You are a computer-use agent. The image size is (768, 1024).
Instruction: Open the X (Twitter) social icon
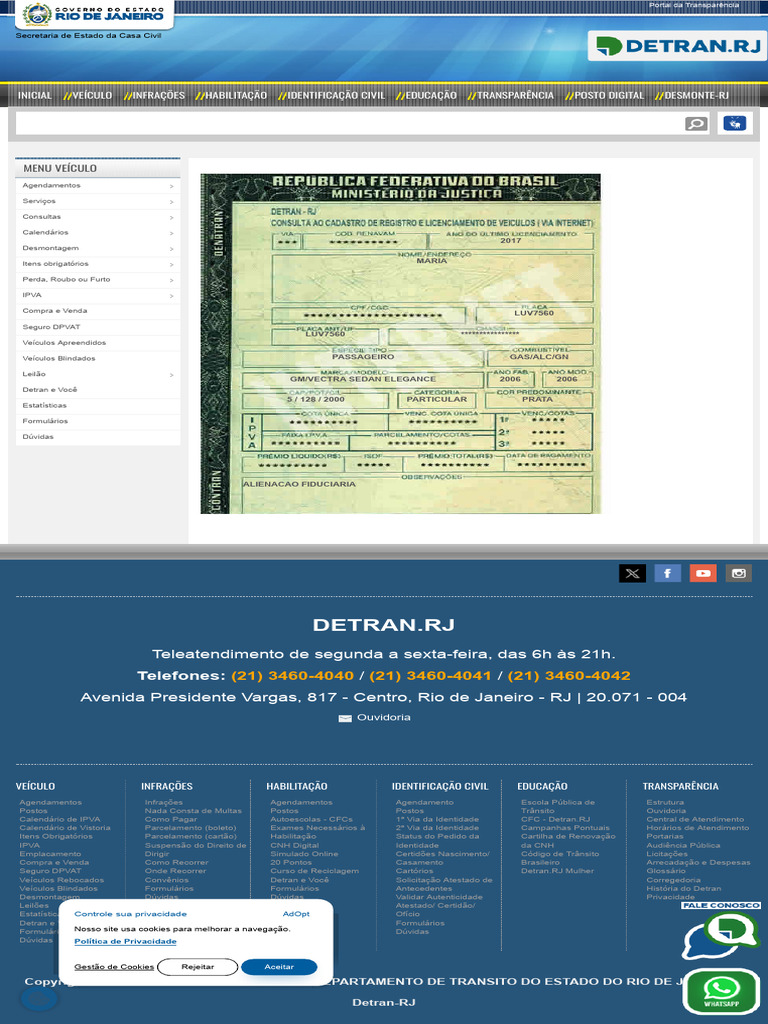[x=632, y=573]
